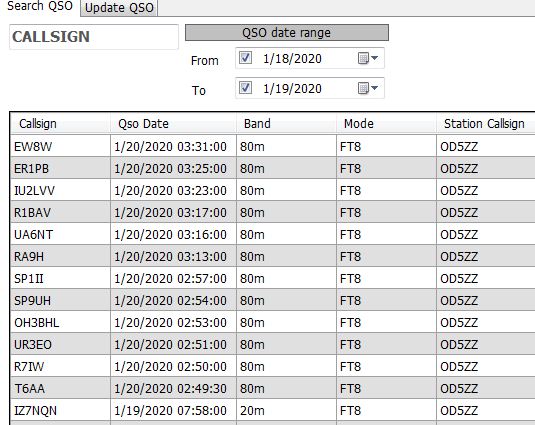Viewport: 535px width, 425px height.
Task: Open the From date calendar picker
Action: point(368,58)
